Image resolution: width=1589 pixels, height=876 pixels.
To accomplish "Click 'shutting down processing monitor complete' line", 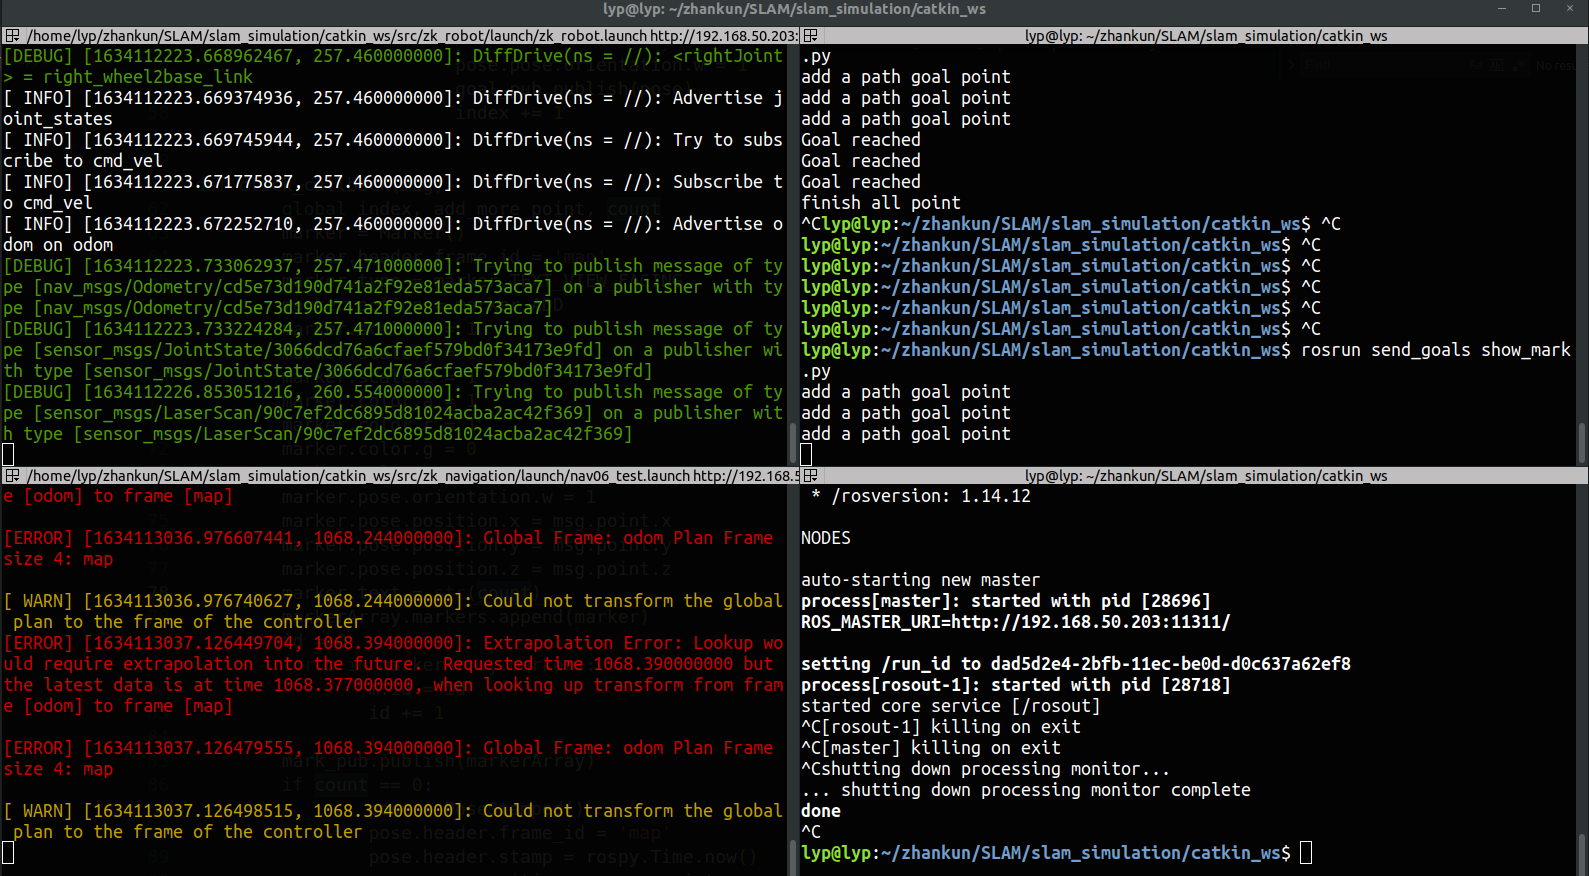I will point(1025,790).
